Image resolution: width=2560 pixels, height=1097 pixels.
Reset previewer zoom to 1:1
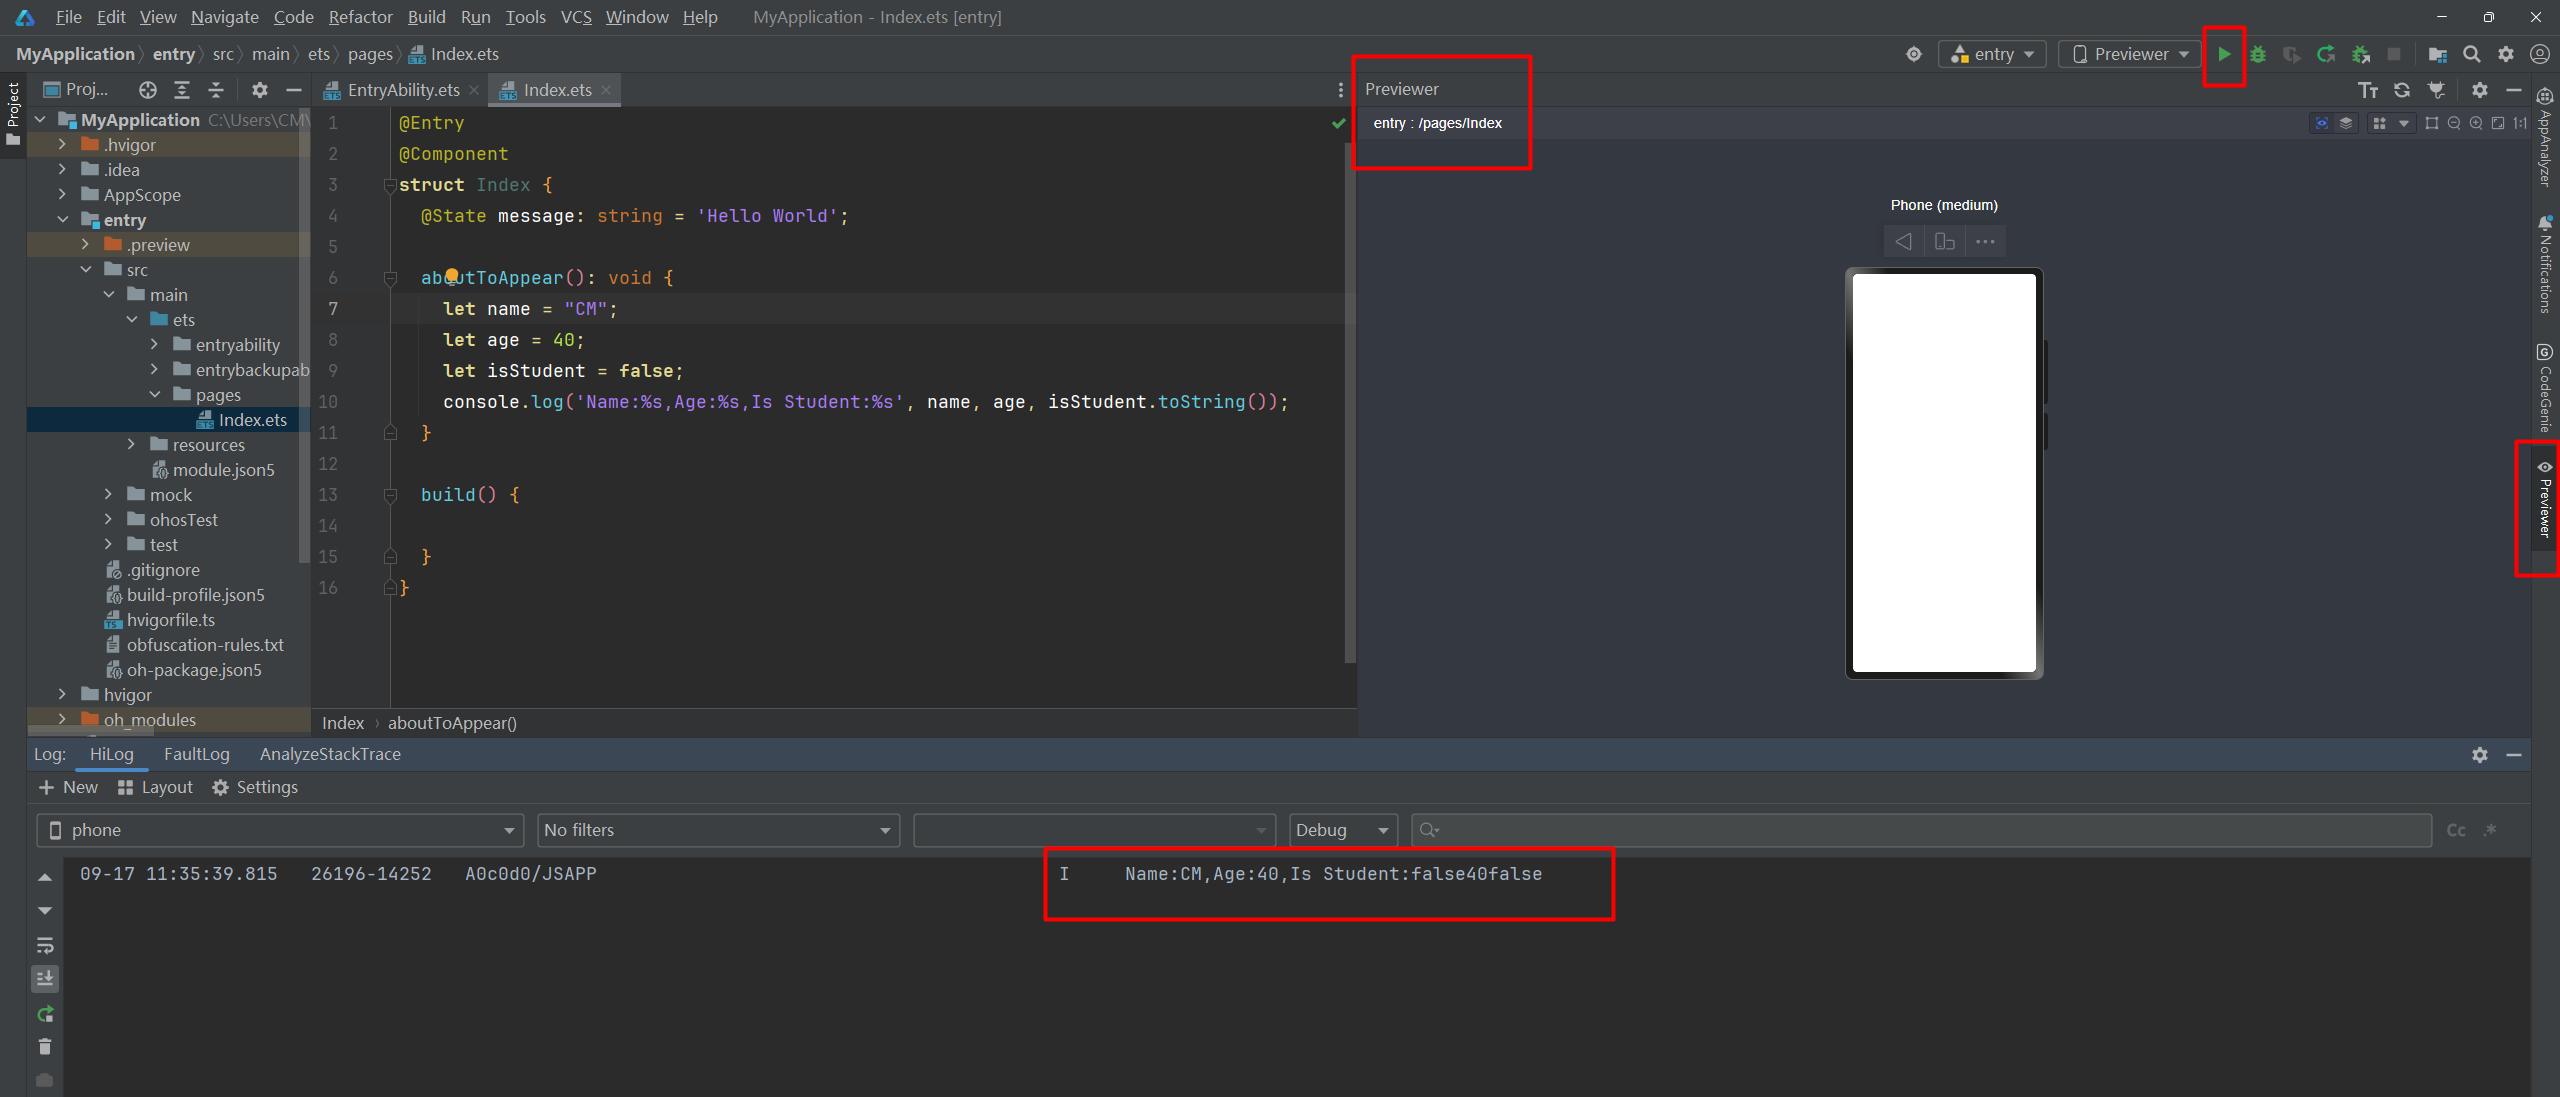click(2520, 123)
